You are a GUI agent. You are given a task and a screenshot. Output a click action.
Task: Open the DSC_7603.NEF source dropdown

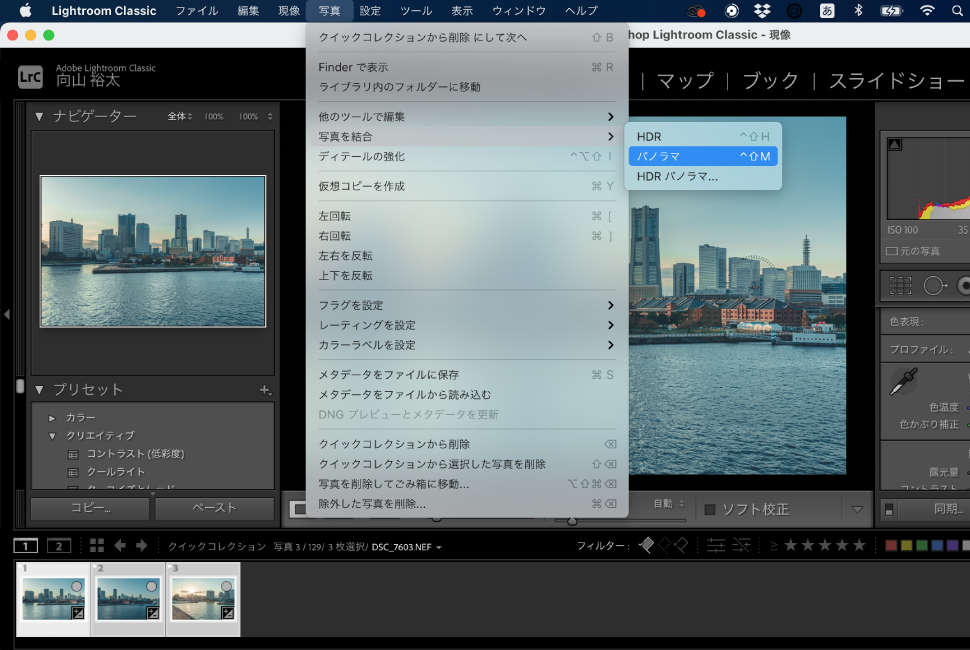coord(406,547)
